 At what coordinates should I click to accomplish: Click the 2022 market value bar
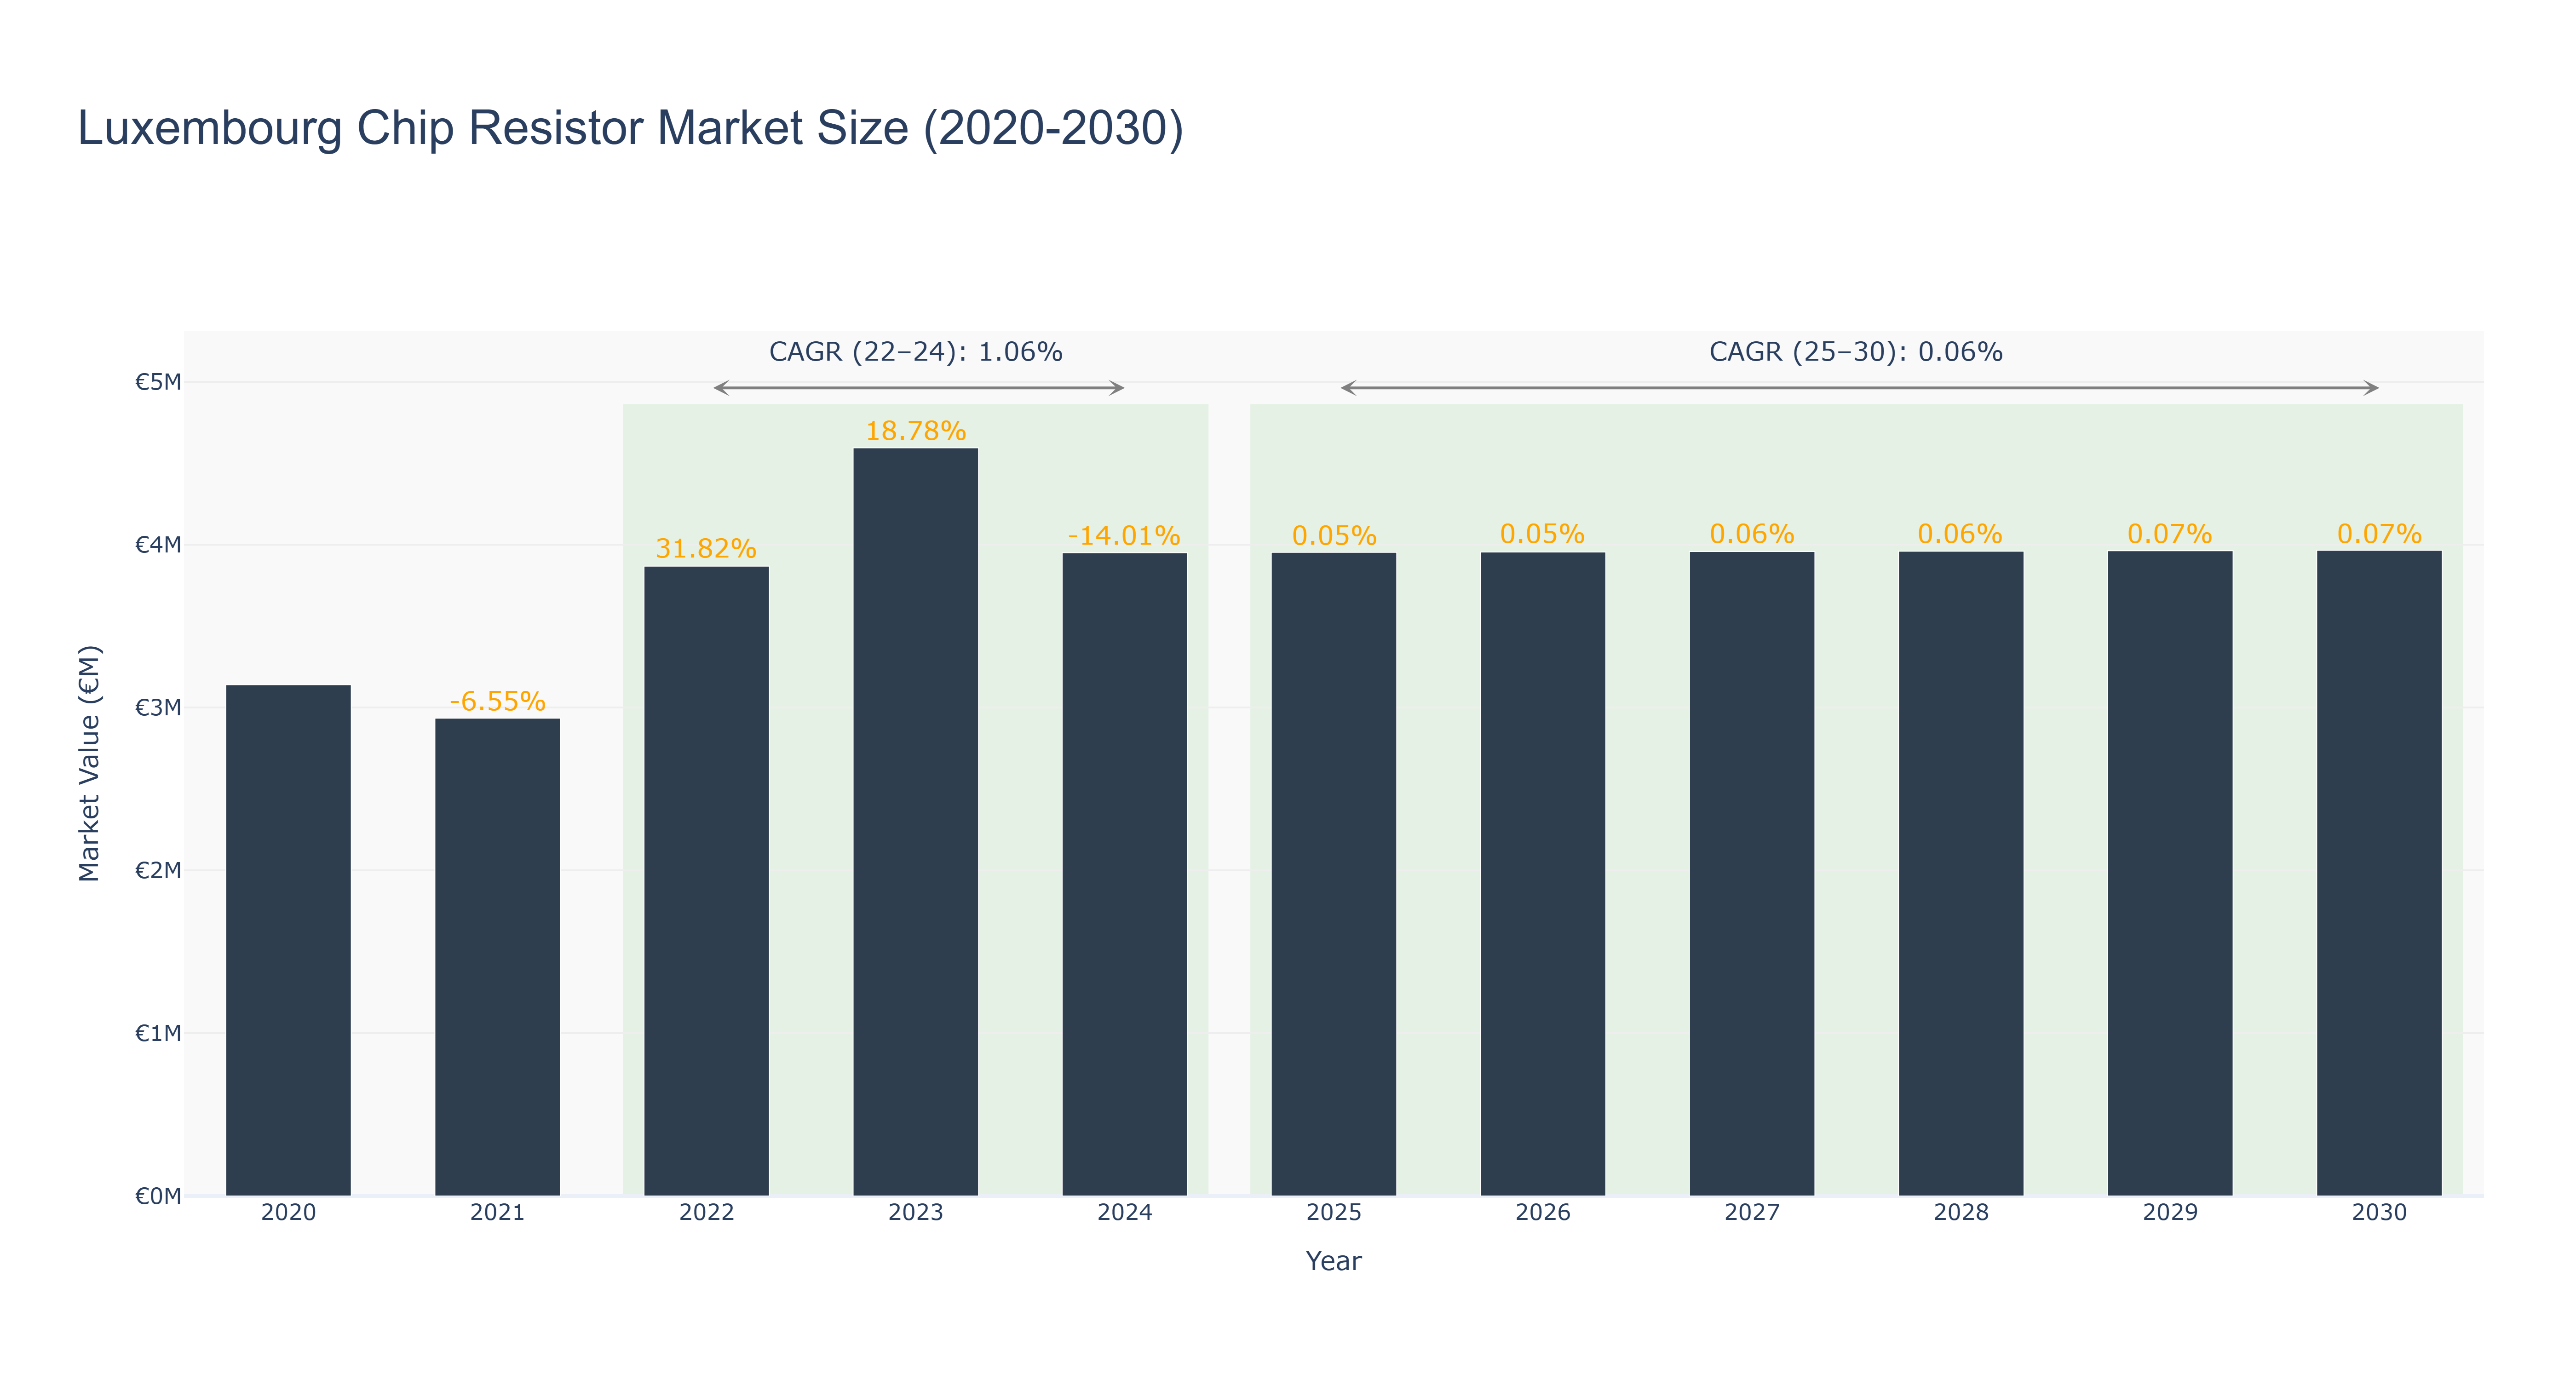tap(706, 881)
